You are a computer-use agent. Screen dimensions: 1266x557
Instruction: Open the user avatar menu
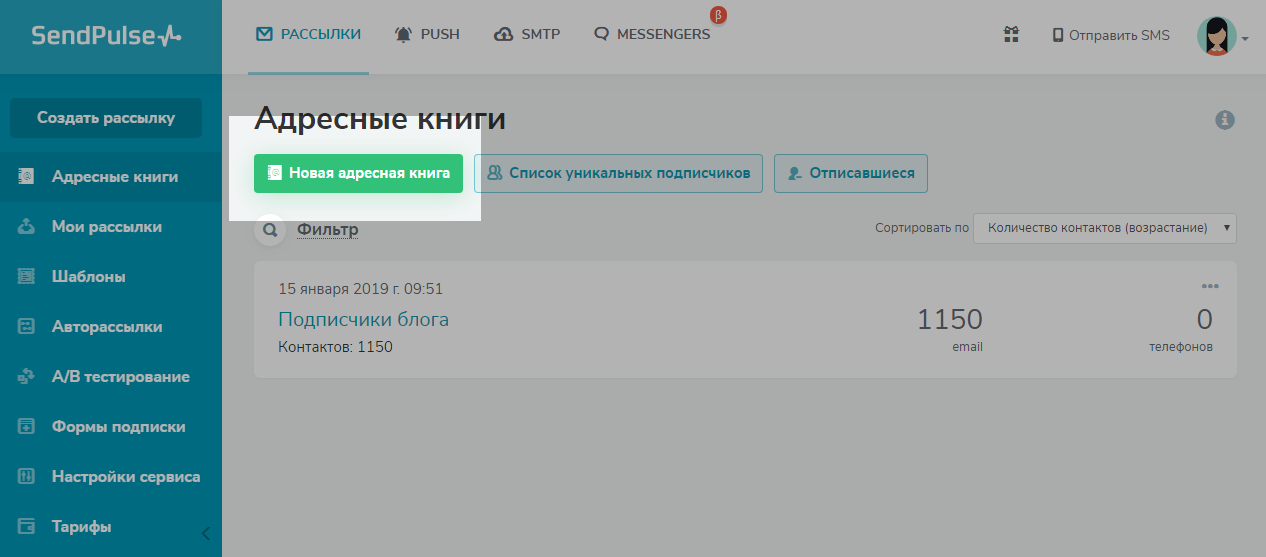coord(1222,36)
